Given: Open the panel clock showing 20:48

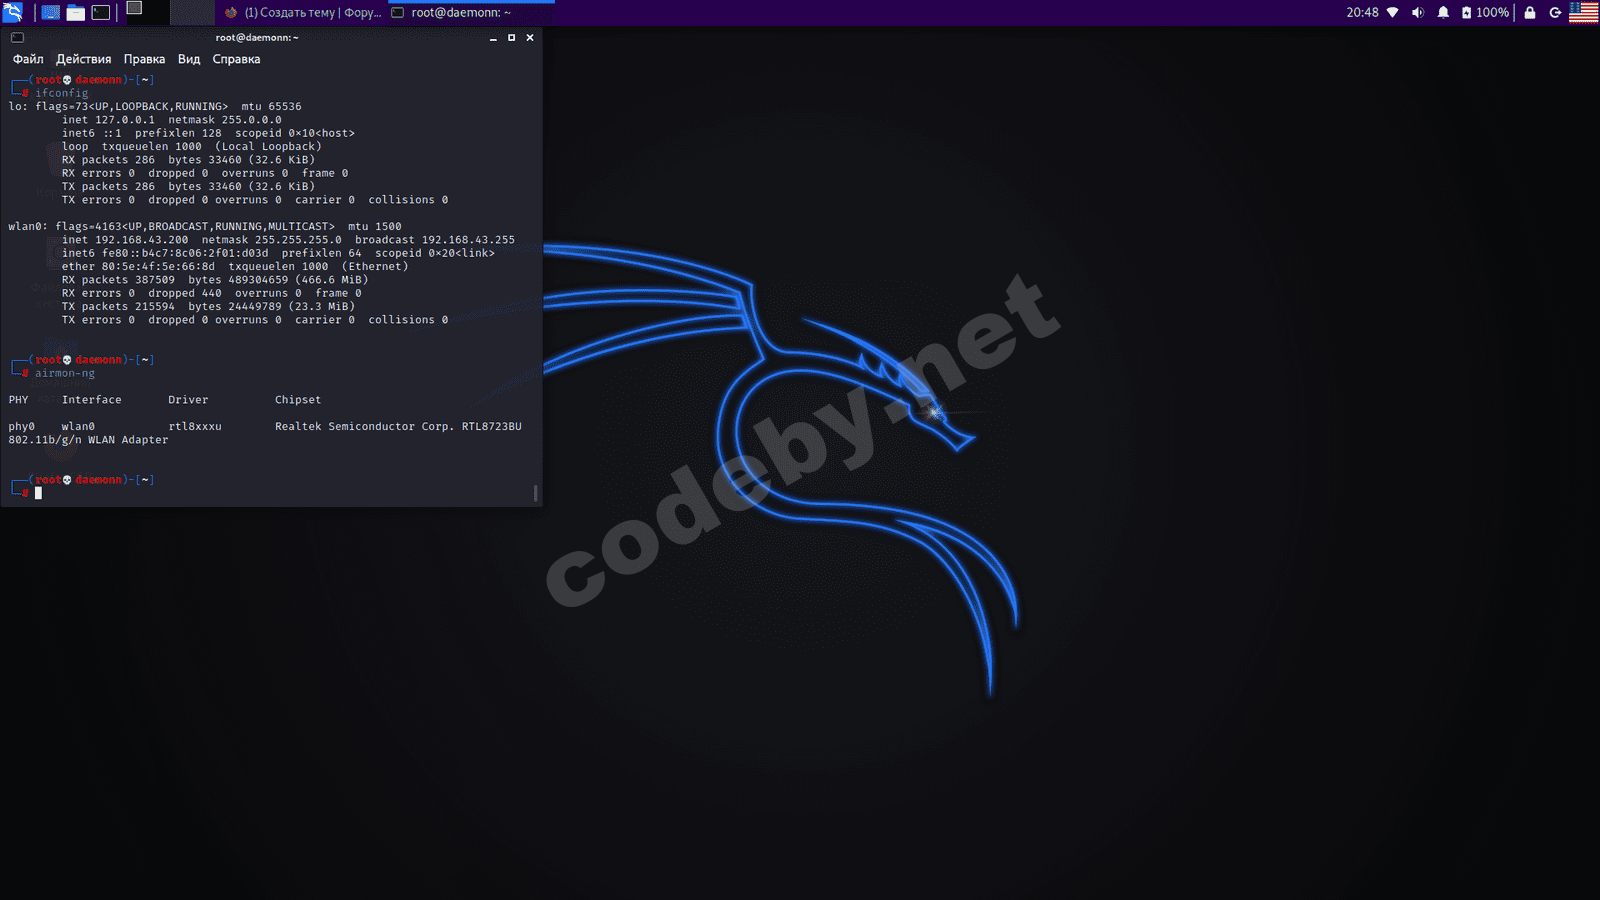Looking at the screenshot, I should click(x=1362, y=13).
